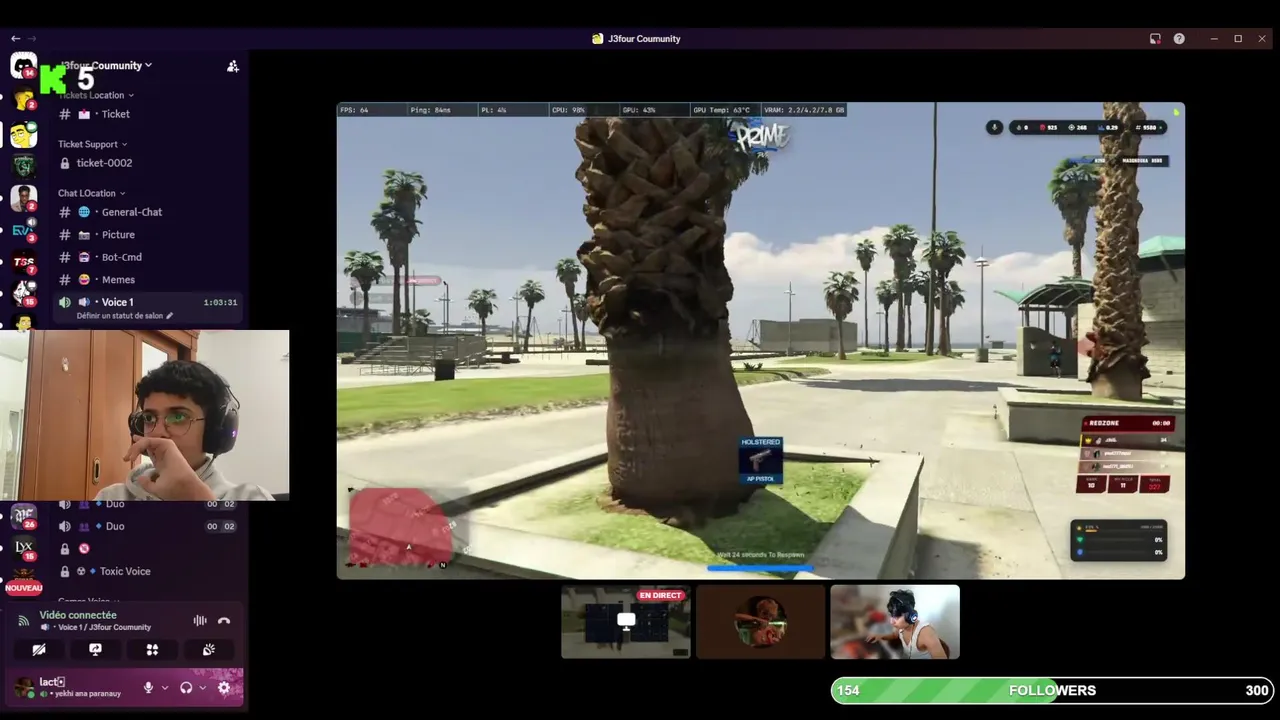Disconnect from voice with the hang-up icon
The width and height of the screenshot is (1280, 720).
coord(224,621)
